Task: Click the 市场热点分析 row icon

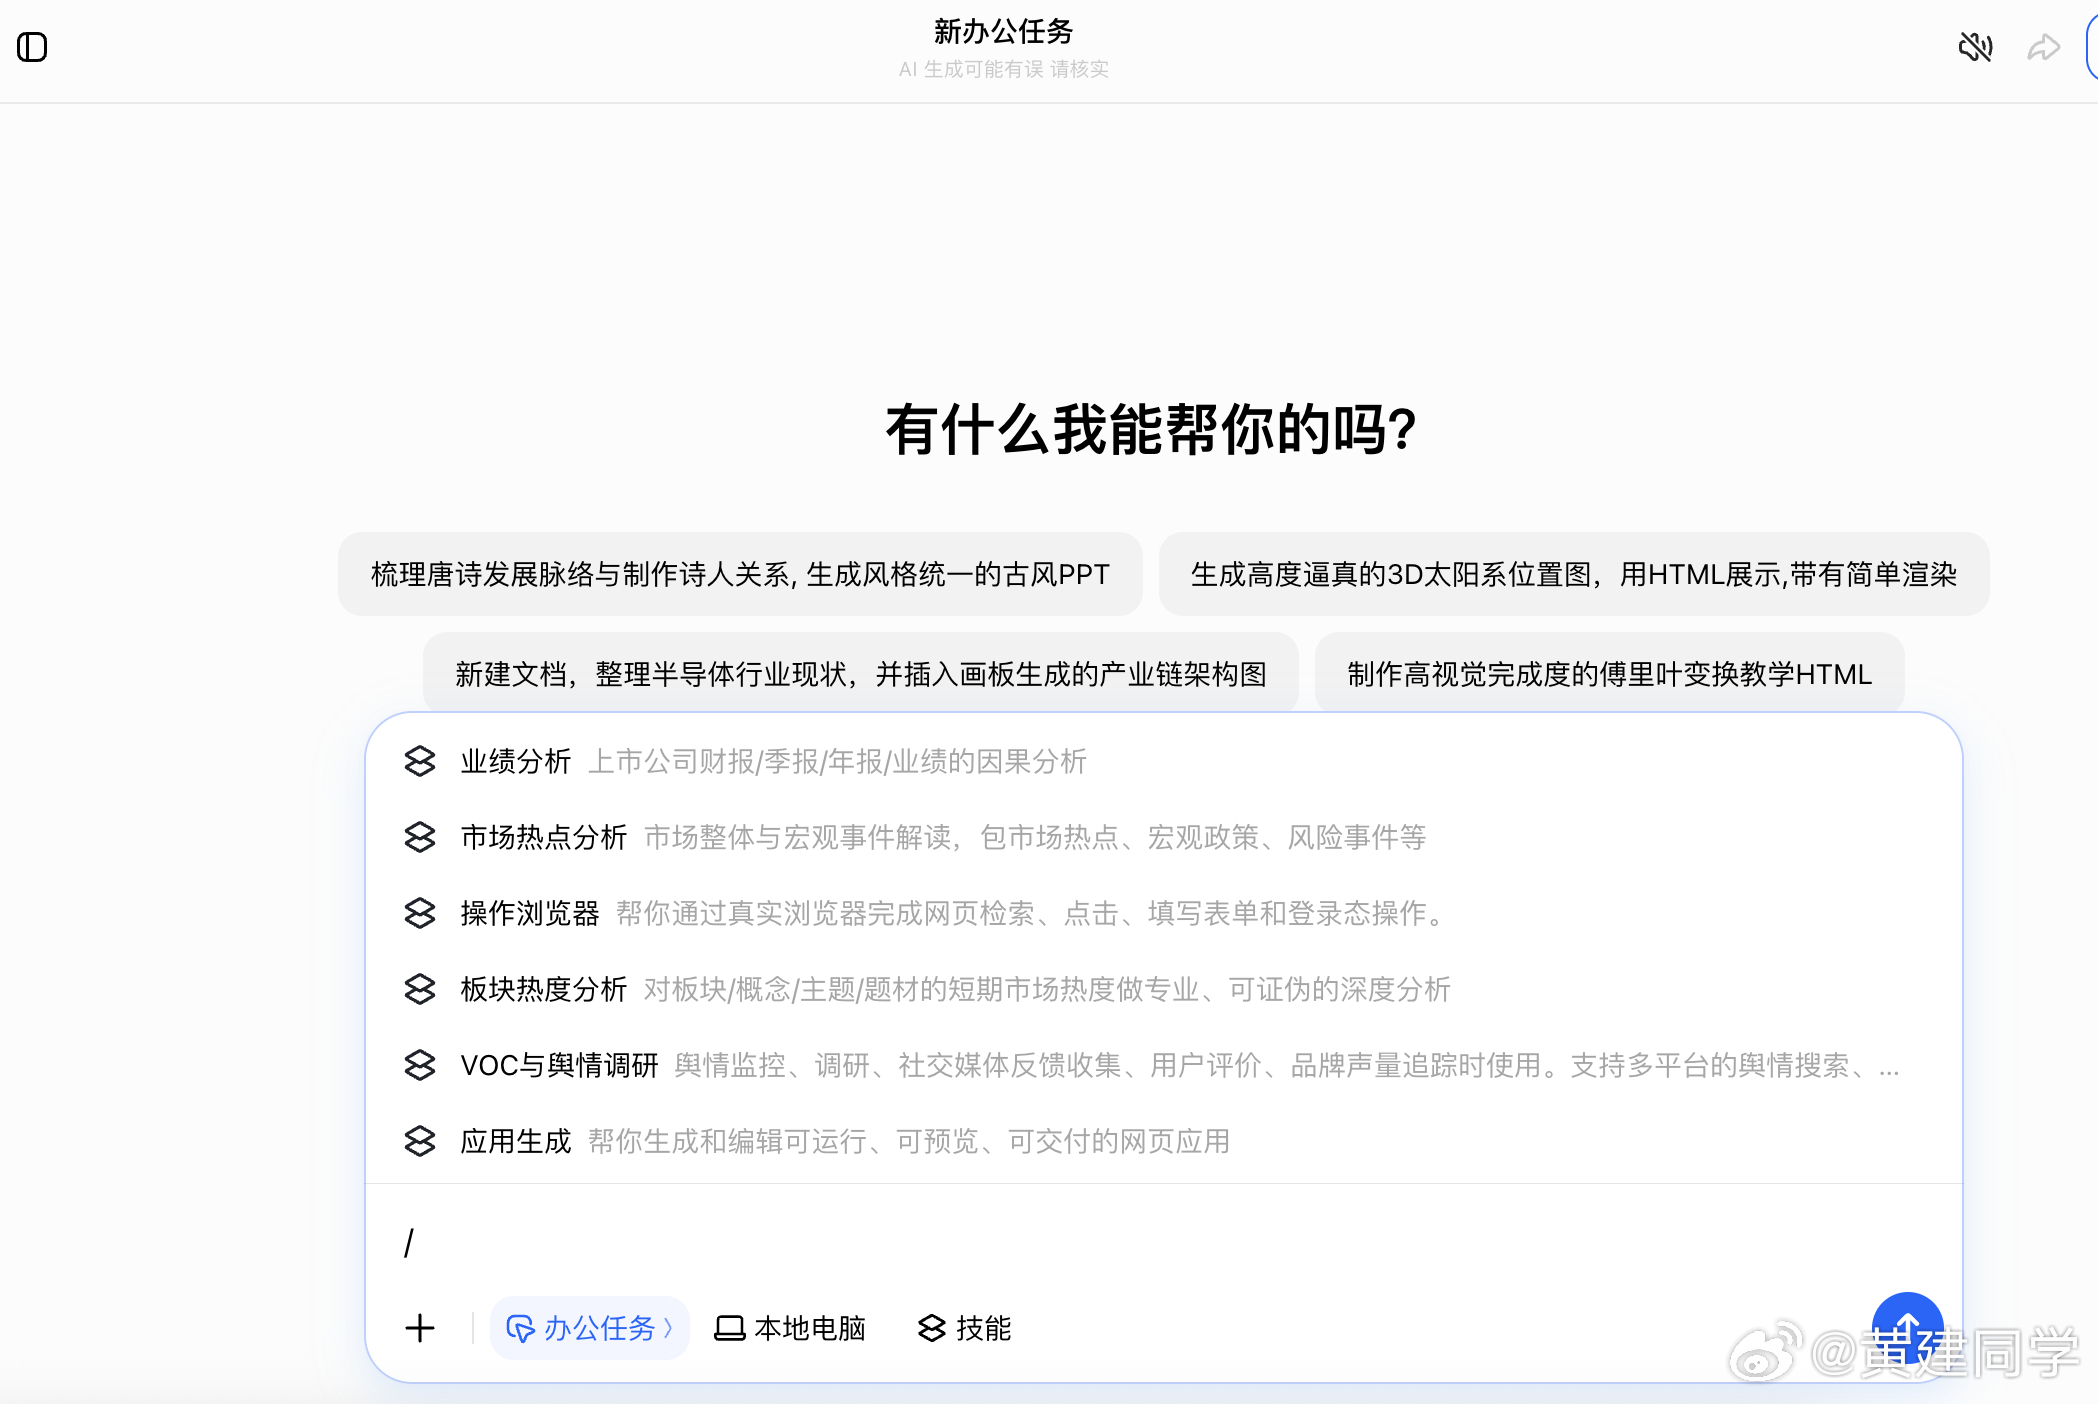Action: (x=420, y=837)
